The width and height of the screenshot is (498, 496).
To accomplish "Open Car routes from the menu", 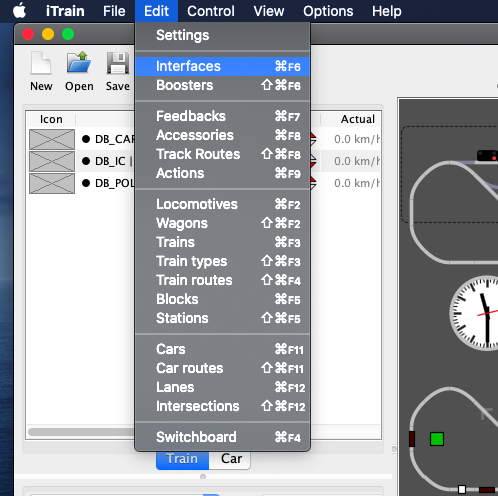I will tap(222, 368).
